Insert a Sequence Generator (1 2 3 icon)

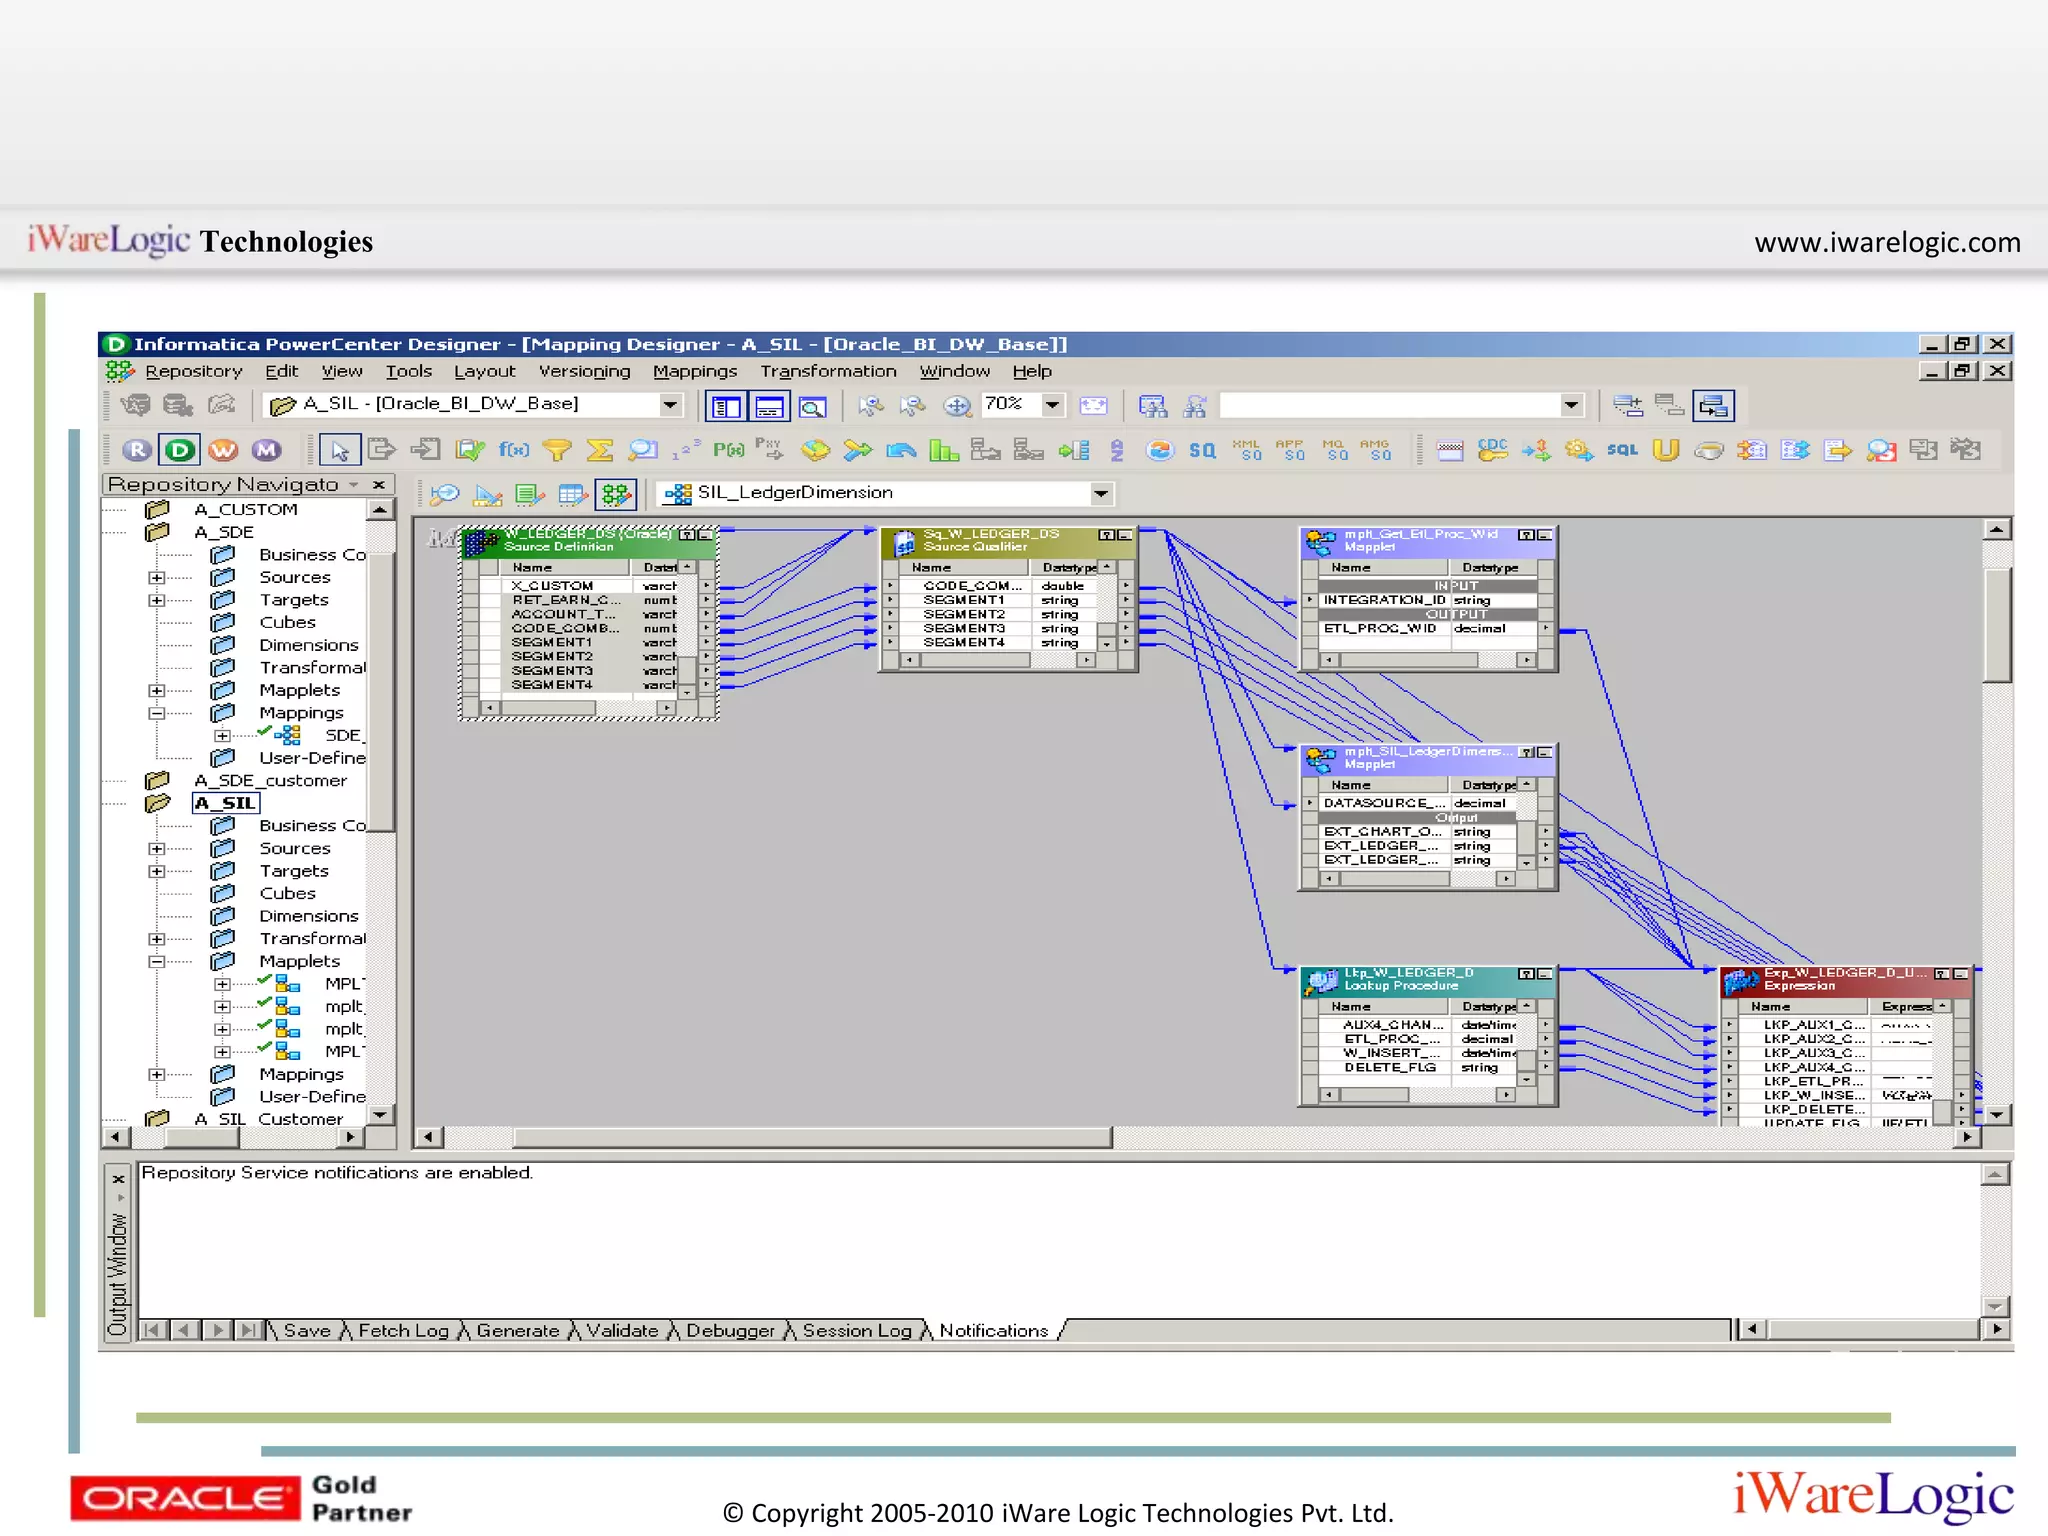686,451
